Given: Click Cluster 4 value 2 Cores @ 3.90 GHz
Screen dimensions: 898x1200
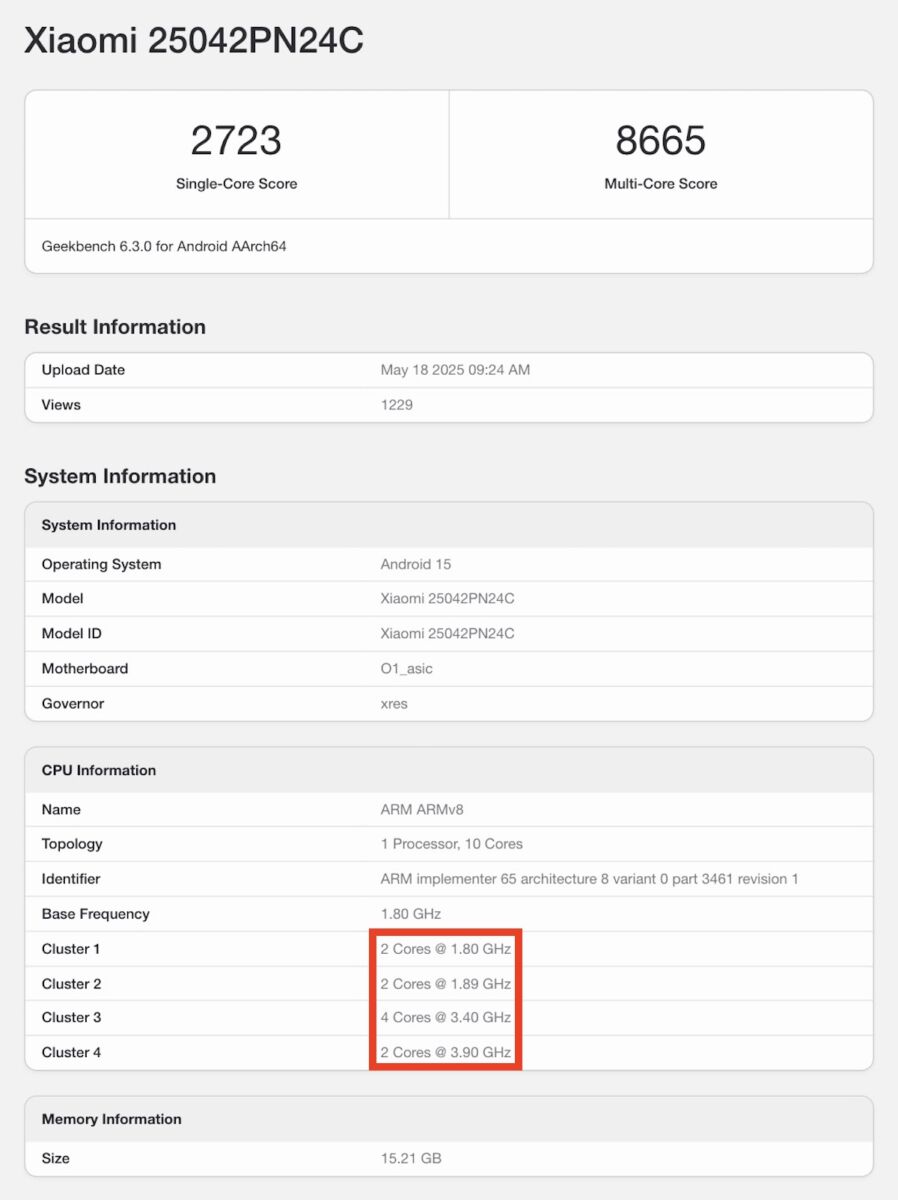Looking at the screenshot, I should 446,1053.
